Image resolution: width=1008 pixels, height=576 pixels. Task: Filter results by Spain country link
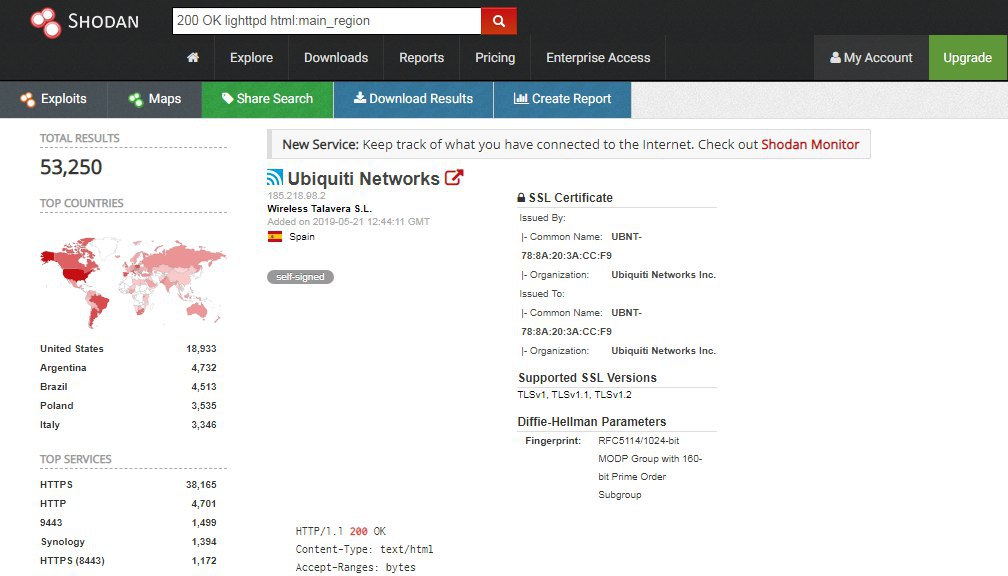pyautogui.click(x=302, y=237)
